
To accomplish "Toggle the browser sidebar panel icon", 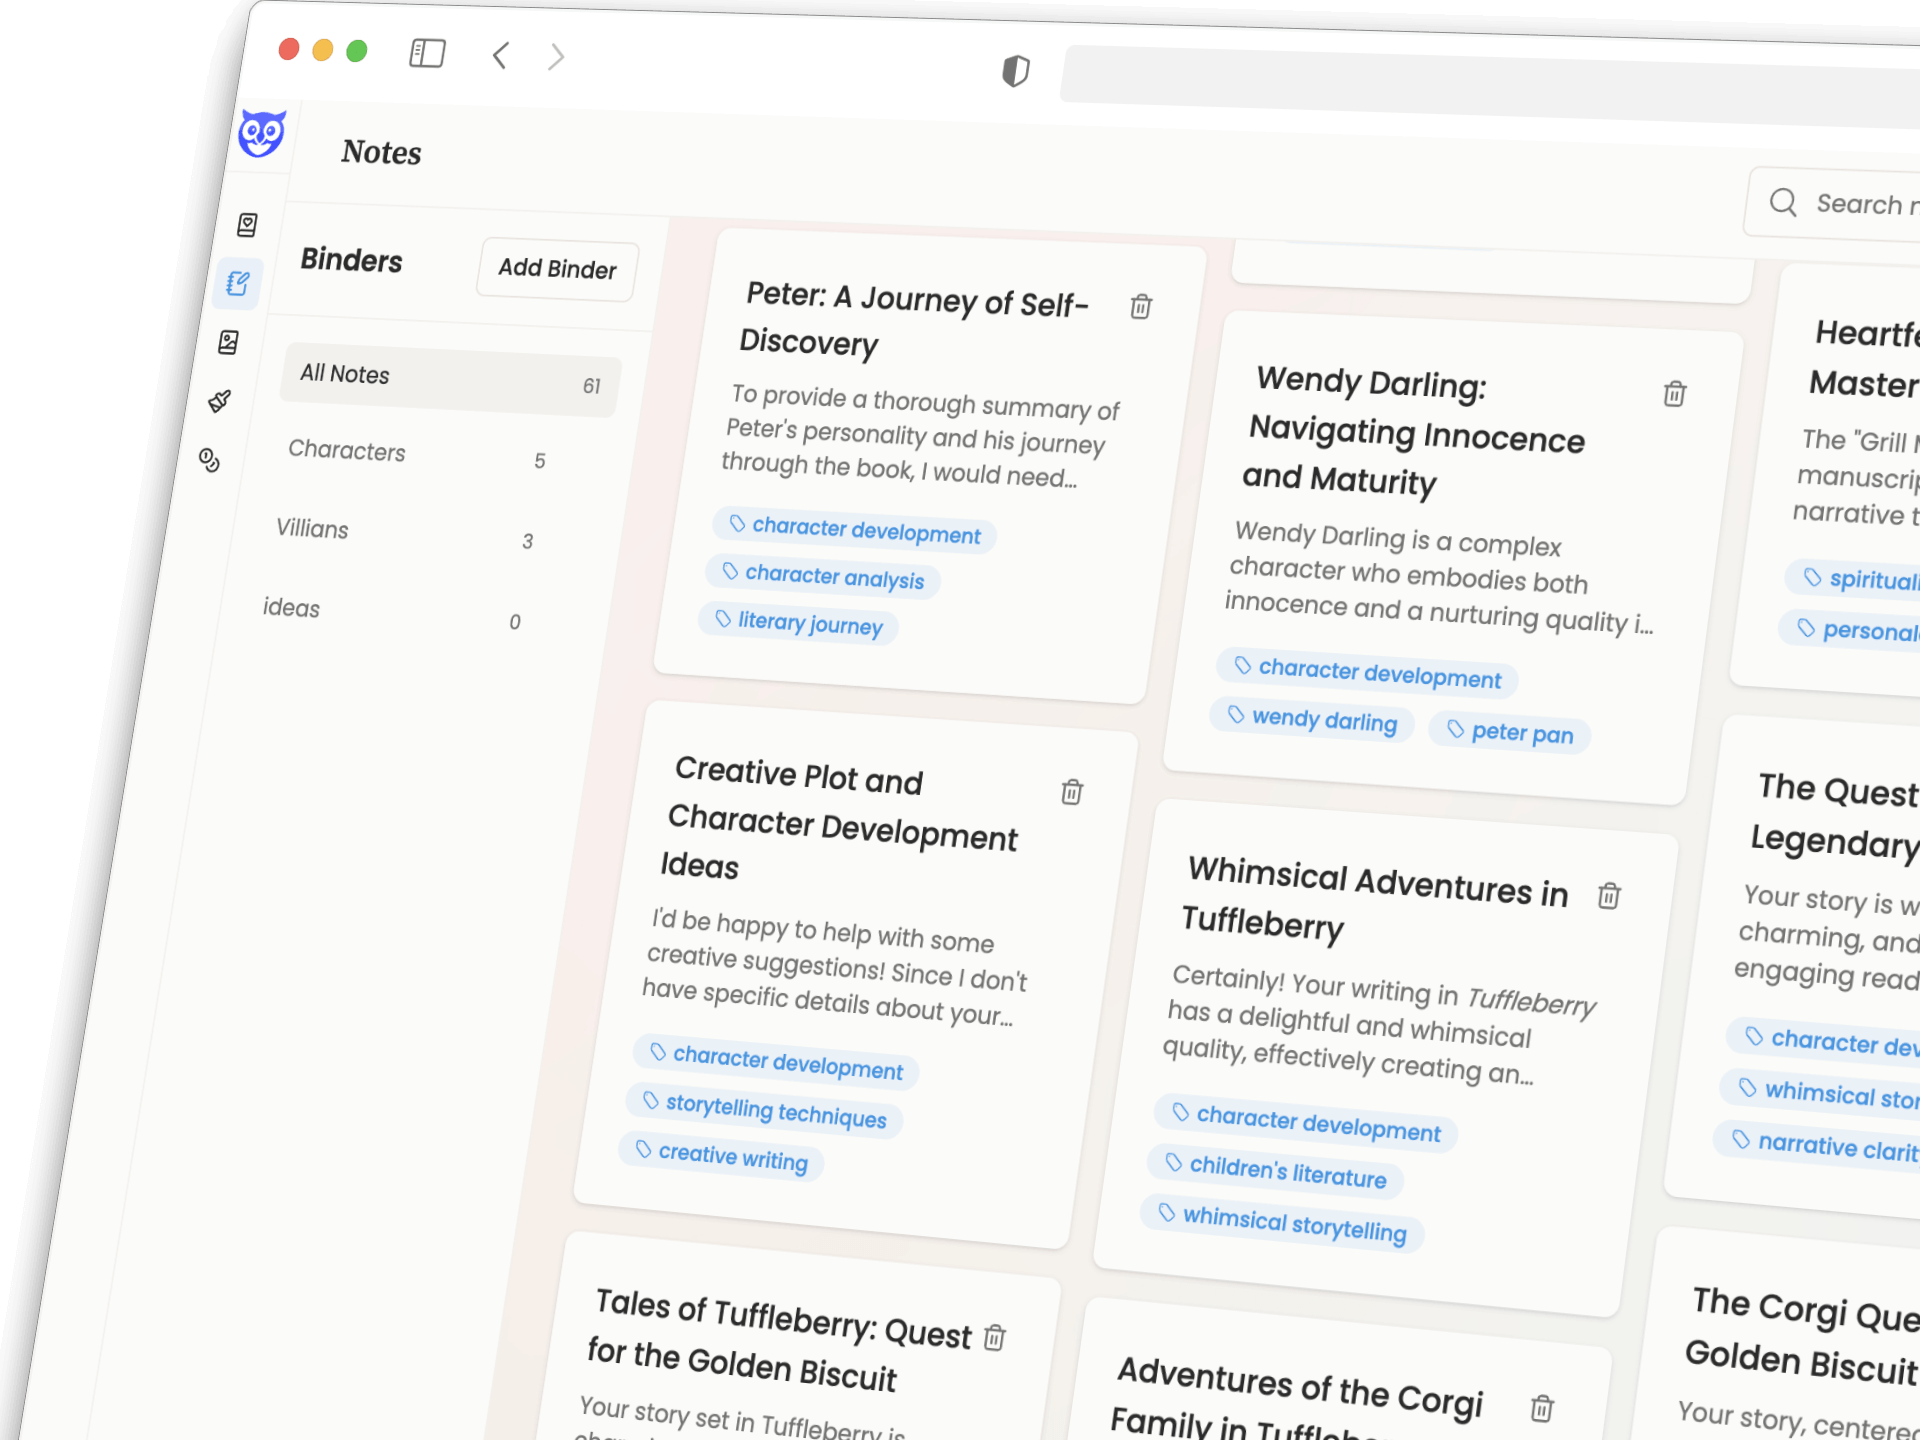I will [427, 53].
